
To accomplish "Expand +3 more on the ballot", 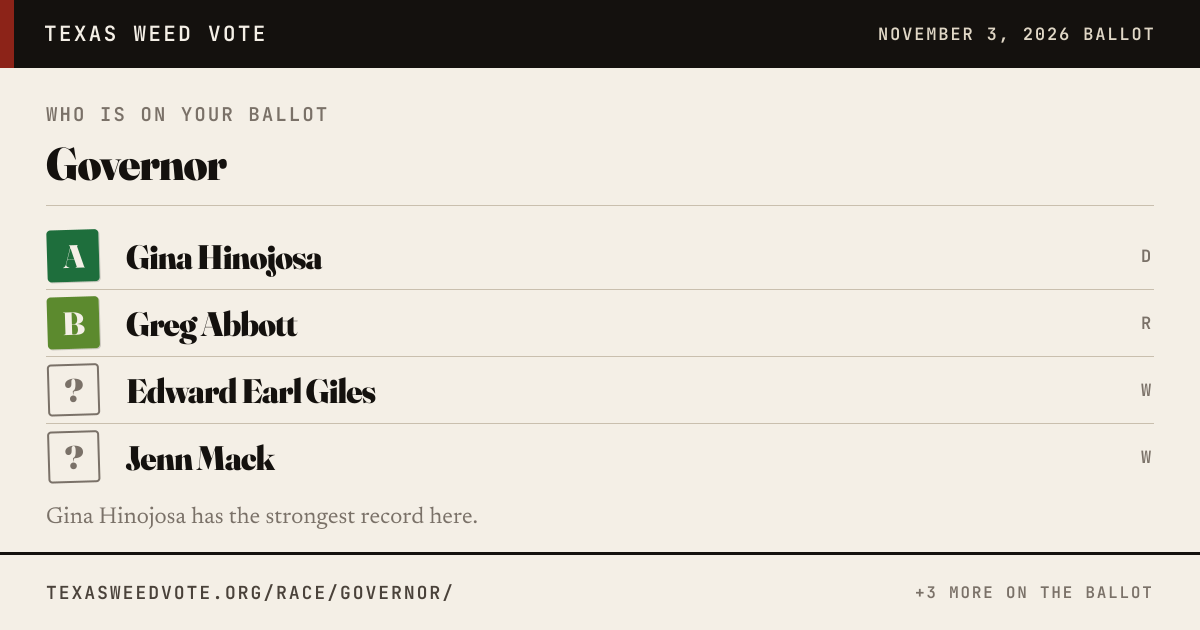I will click(x=1034, y=593).
